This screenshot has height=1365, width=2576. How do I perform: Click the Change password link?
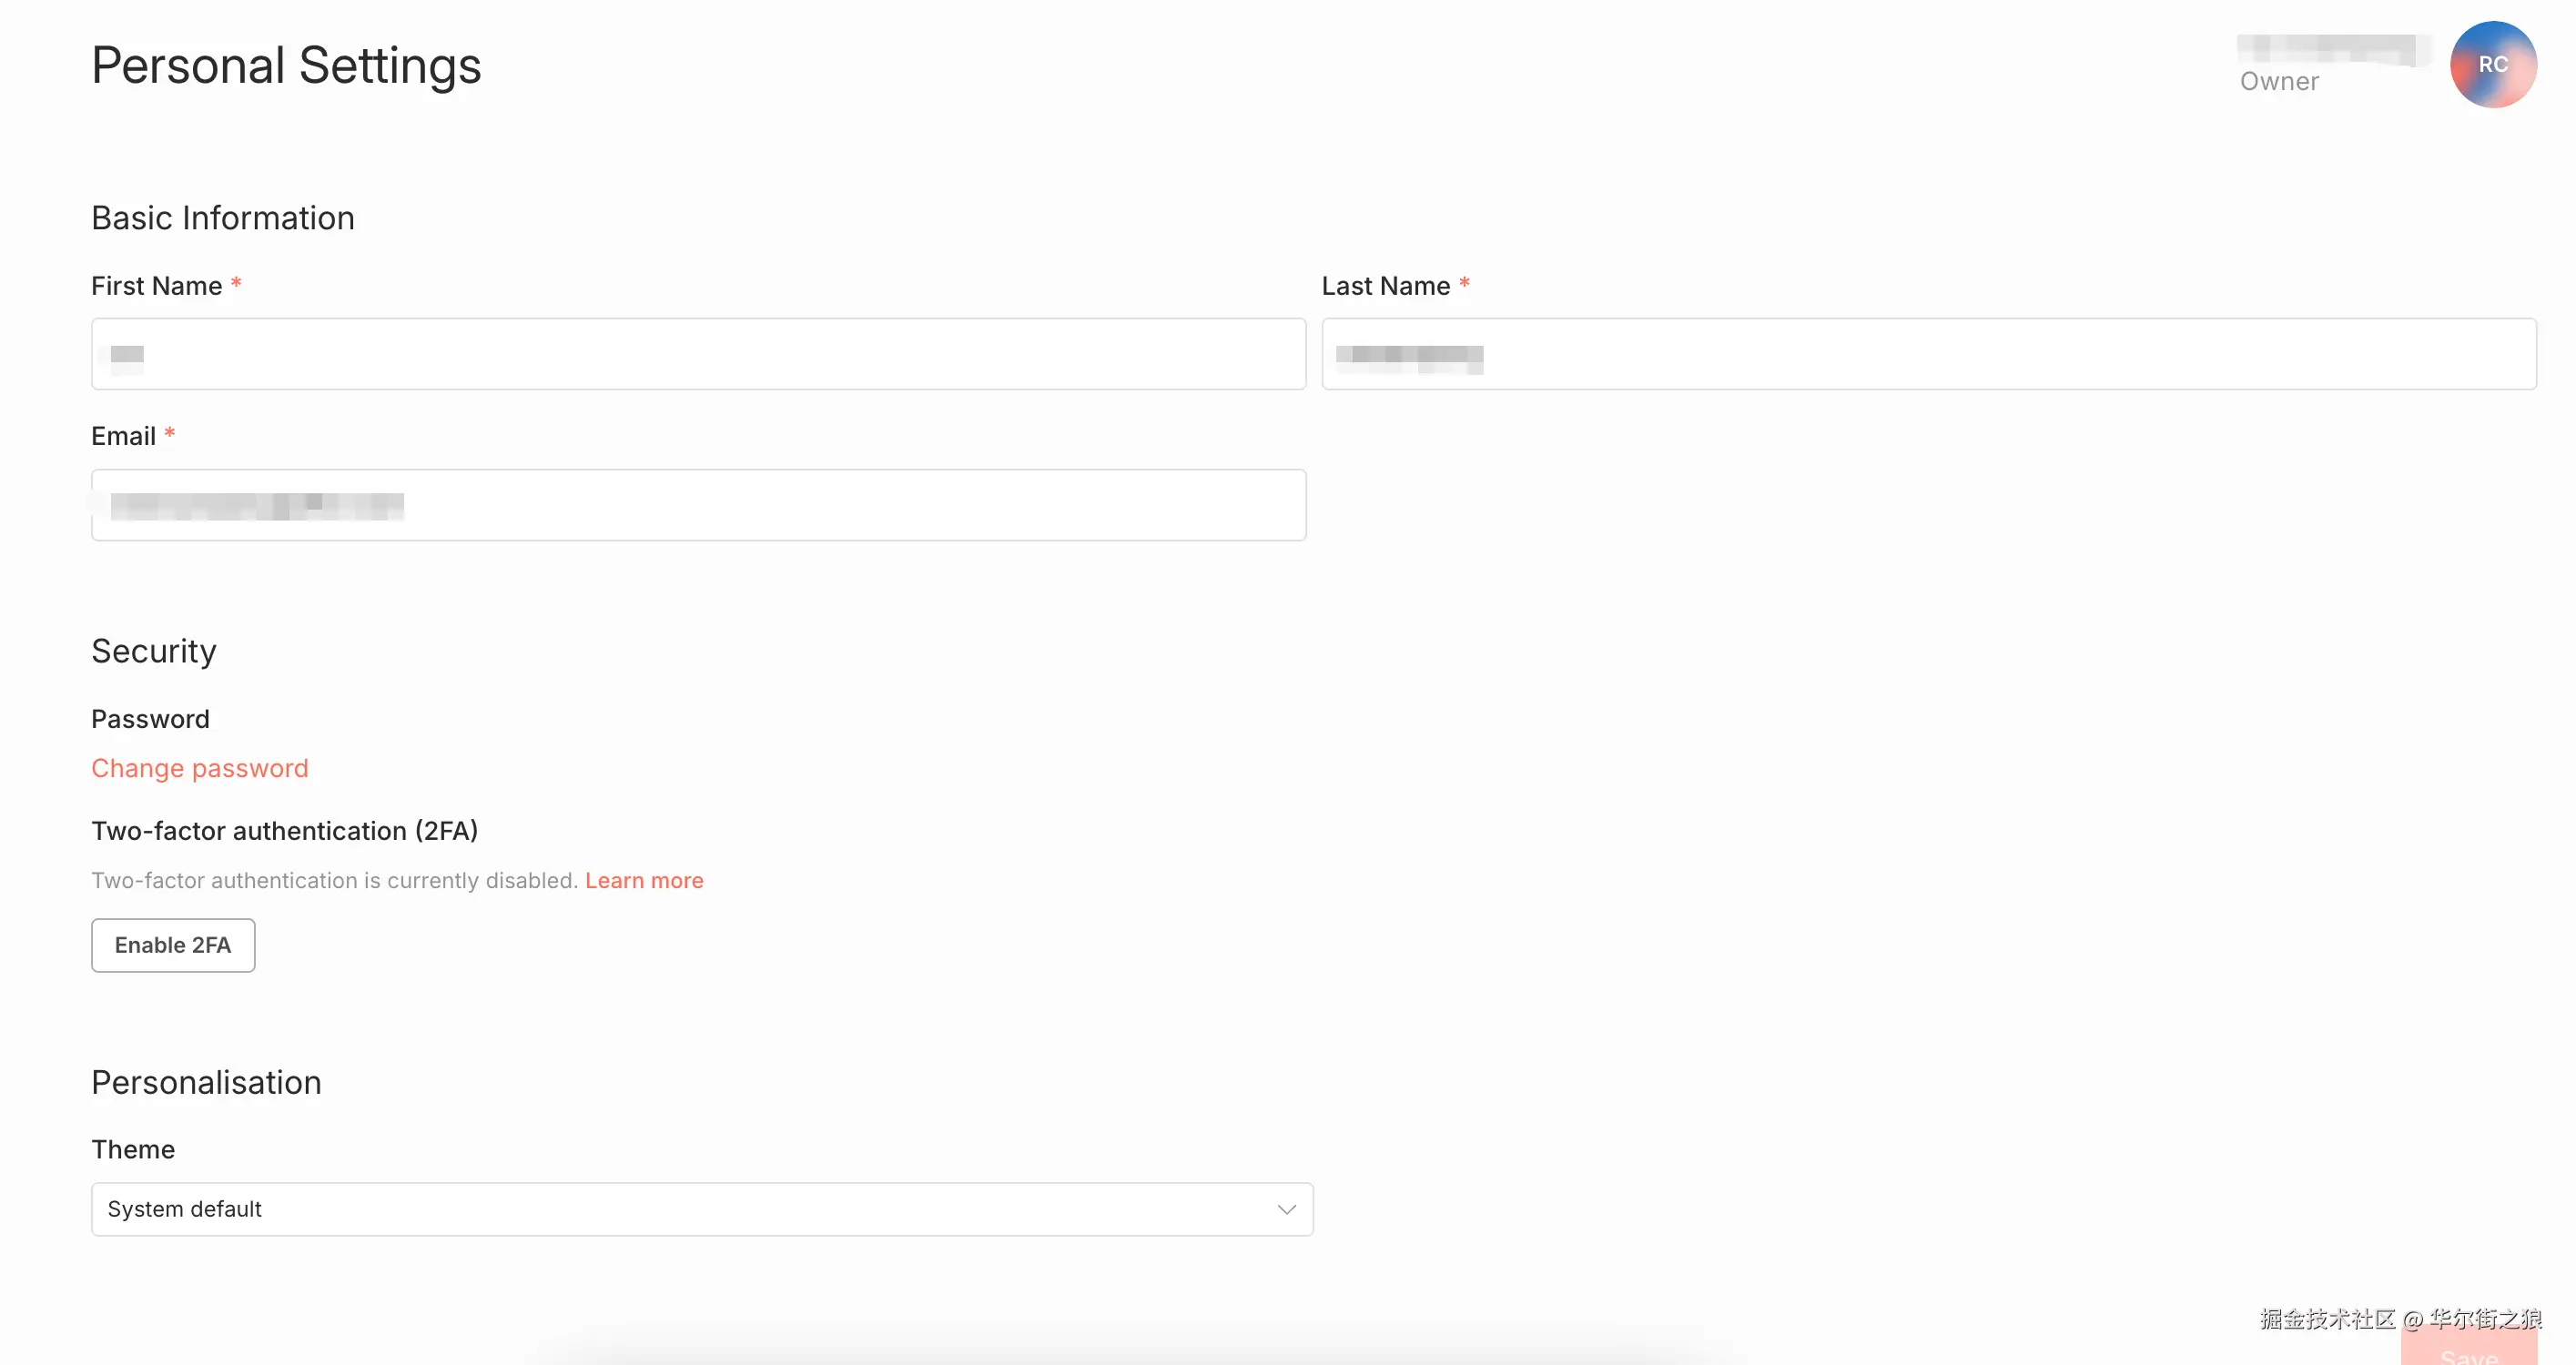[200, 768]
